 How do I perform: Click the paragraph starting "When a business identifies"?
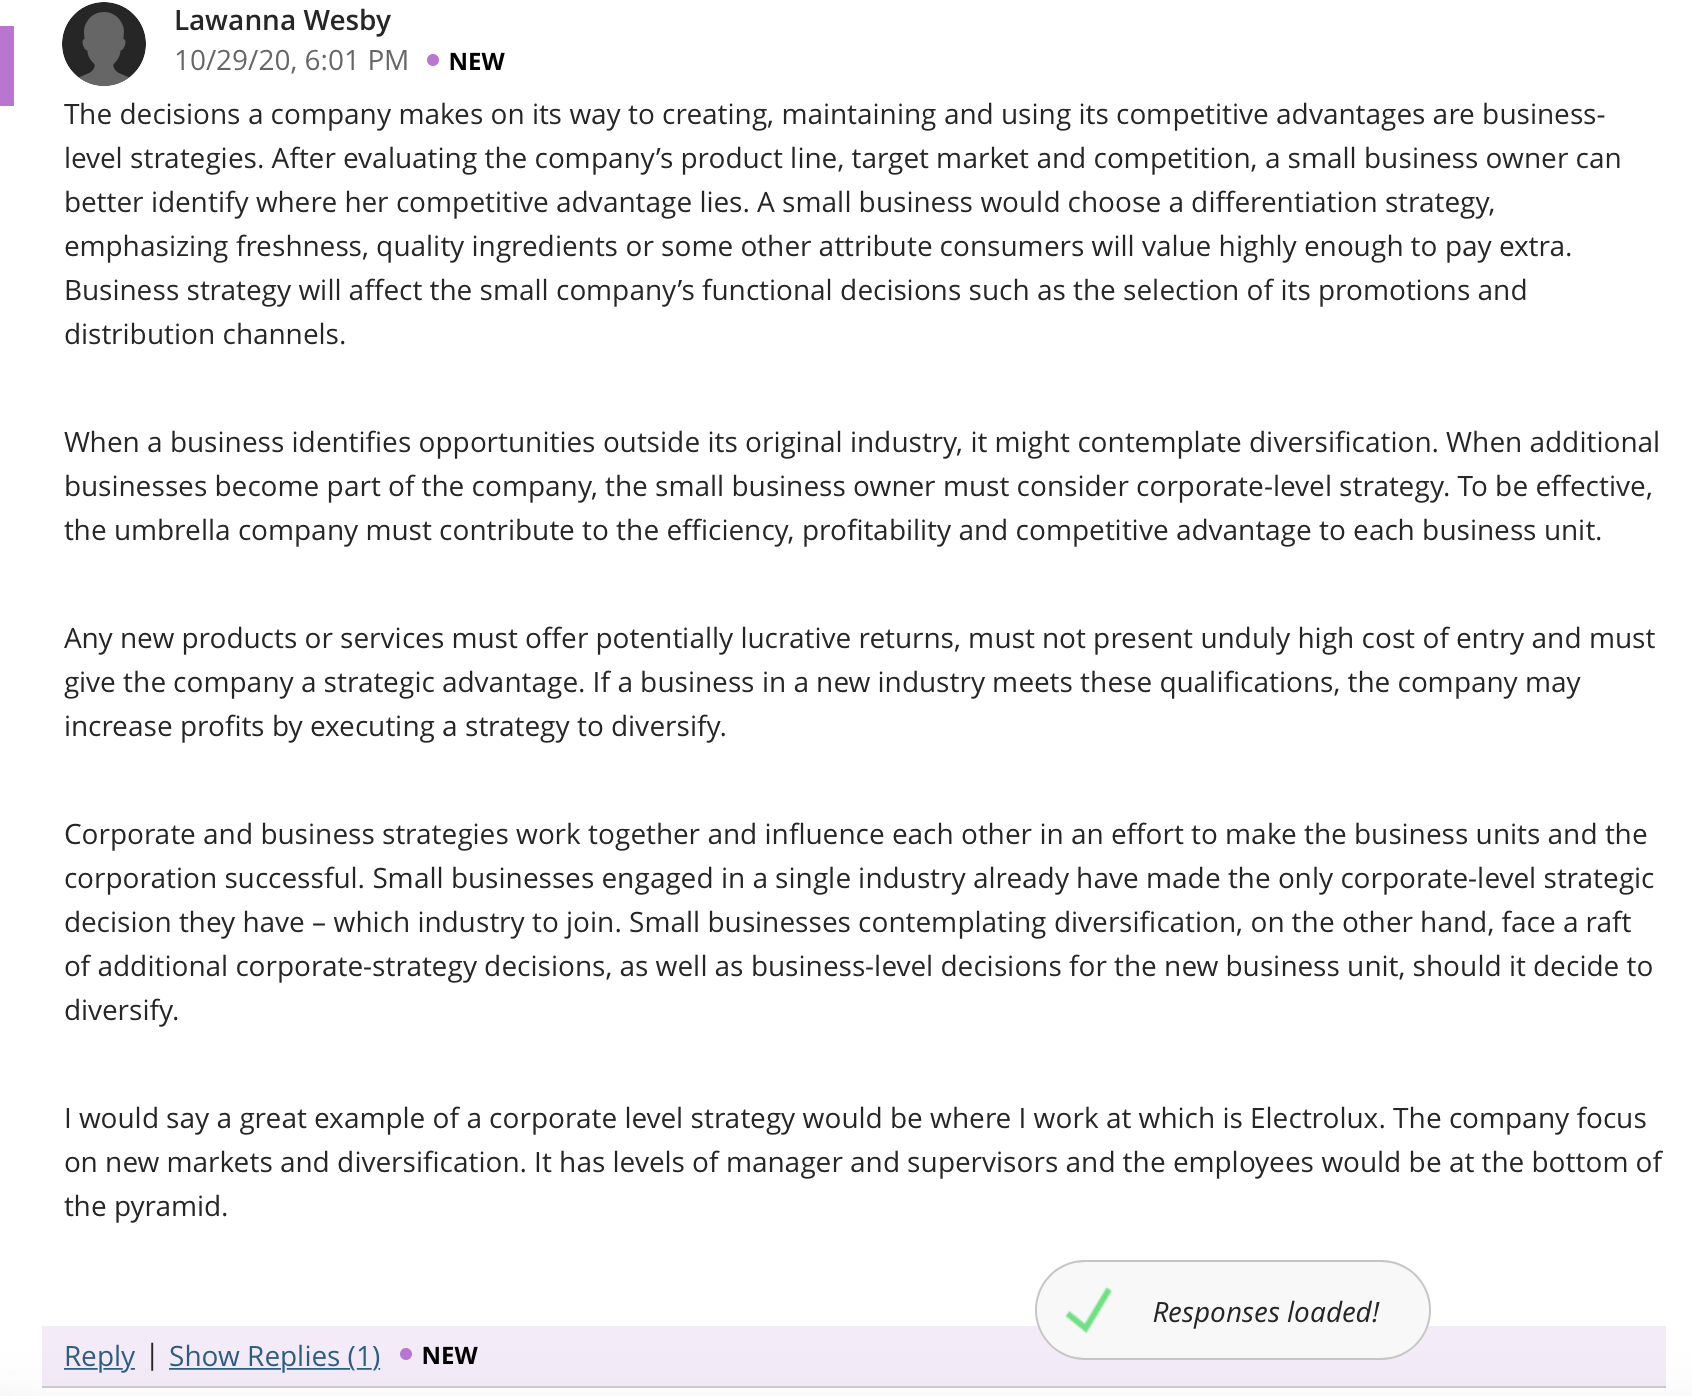(x=862, y=486)
